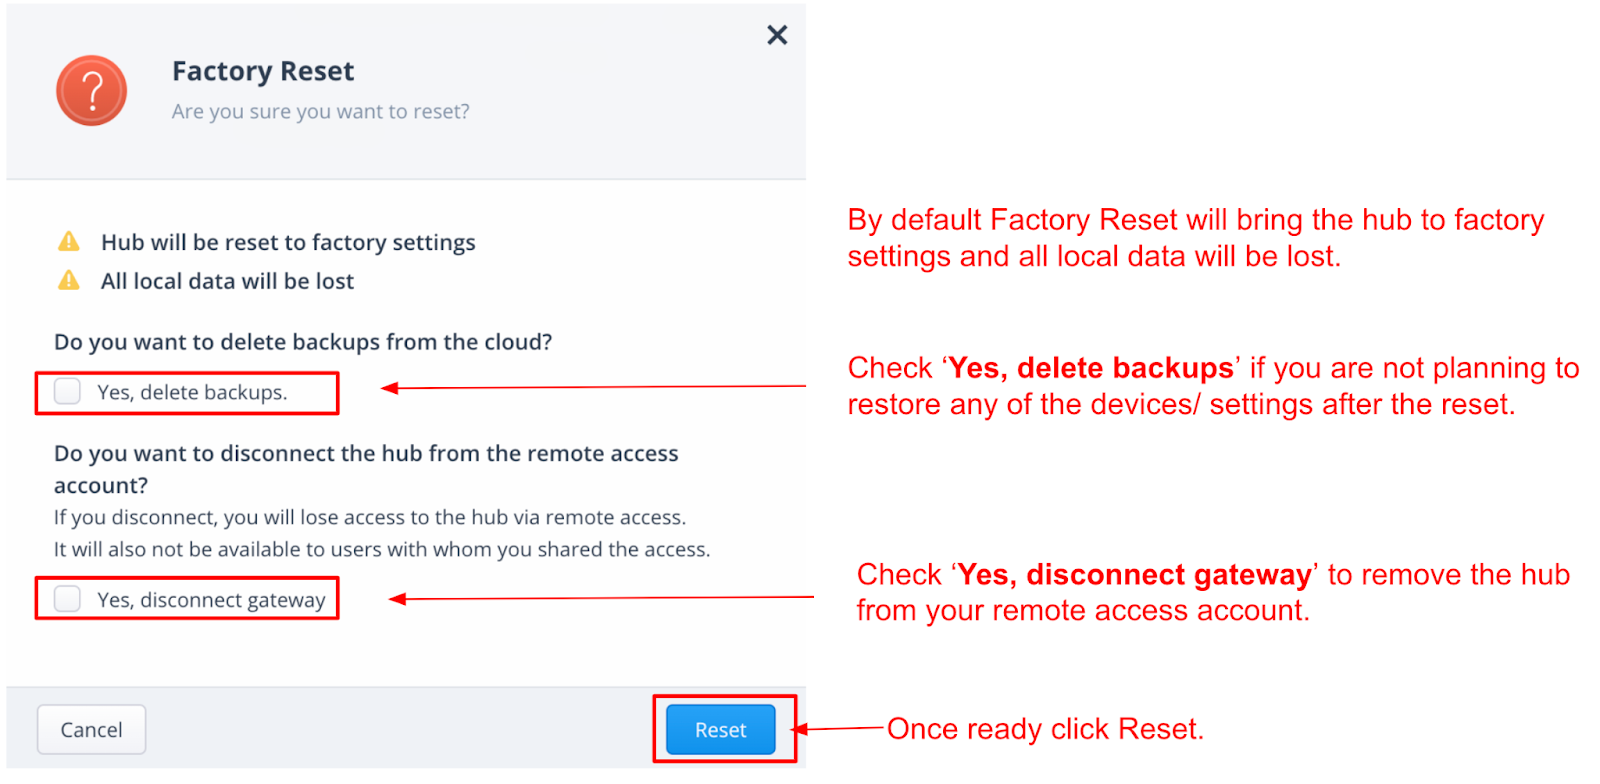Click the orange question mark icon
This screenshot has height=784, width=1600.
pos(91,90)
